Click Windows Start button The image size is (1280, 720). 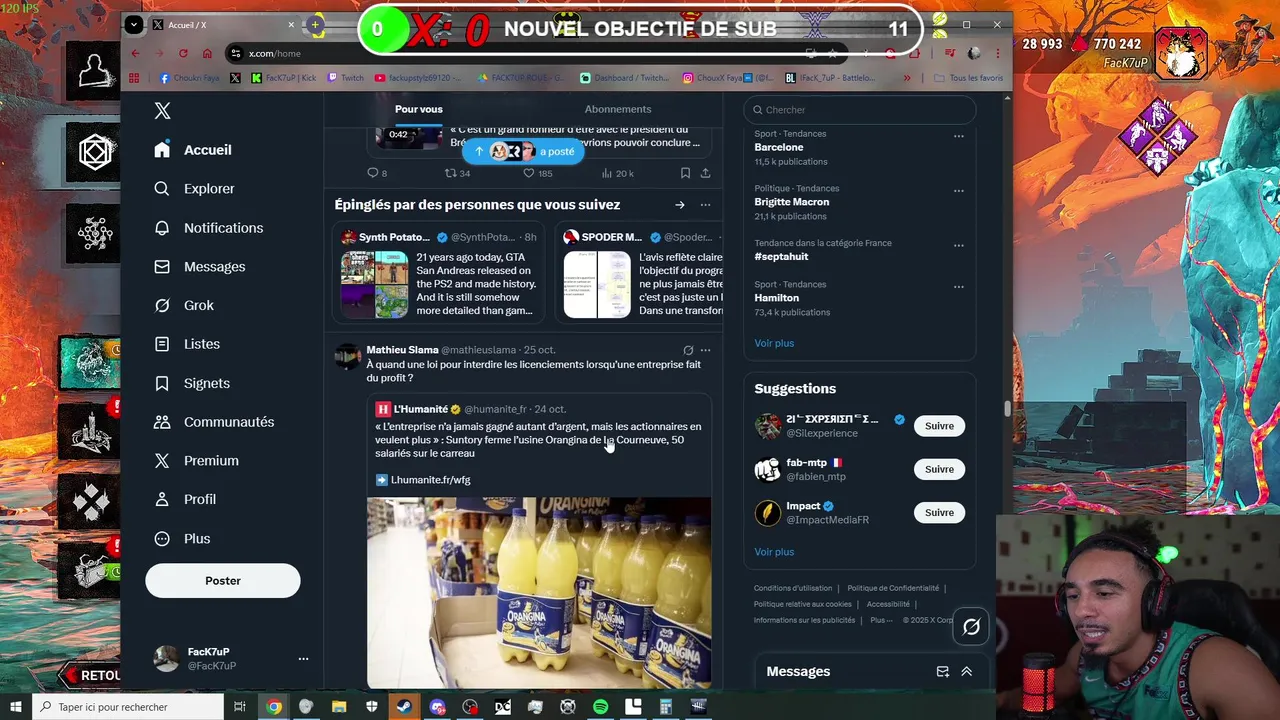pos(15,707)
